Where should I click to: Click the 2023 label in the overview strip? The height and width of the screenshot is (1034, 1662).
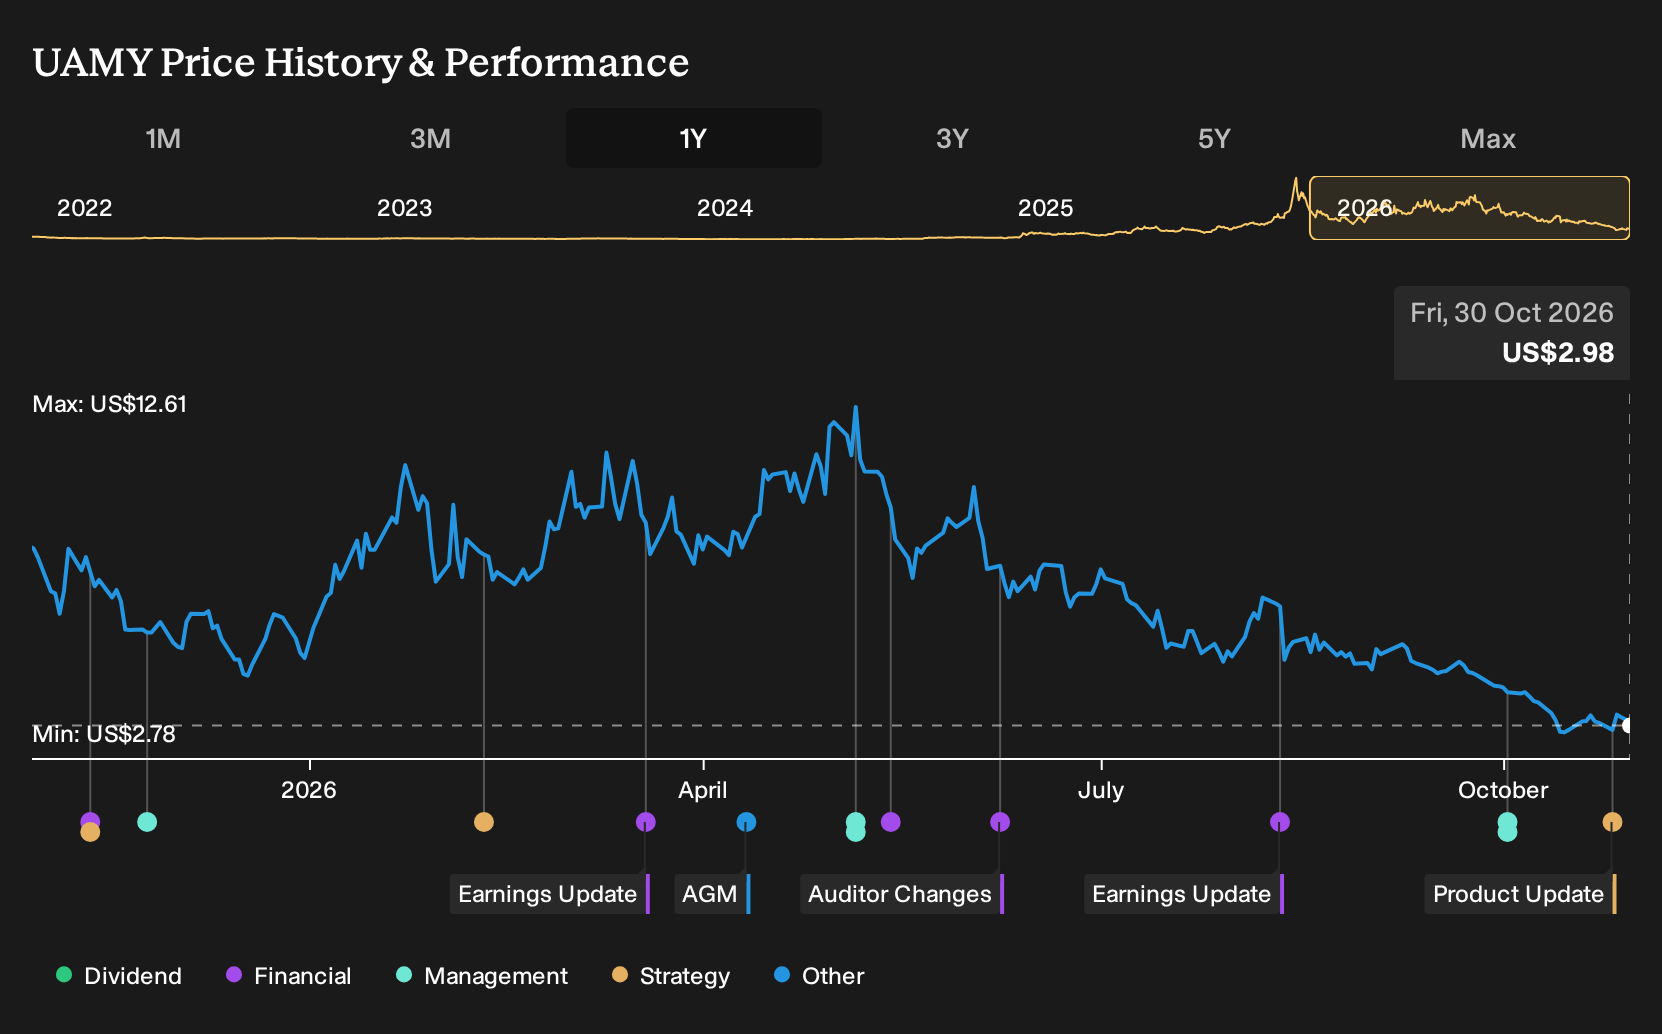pos(405,208)
